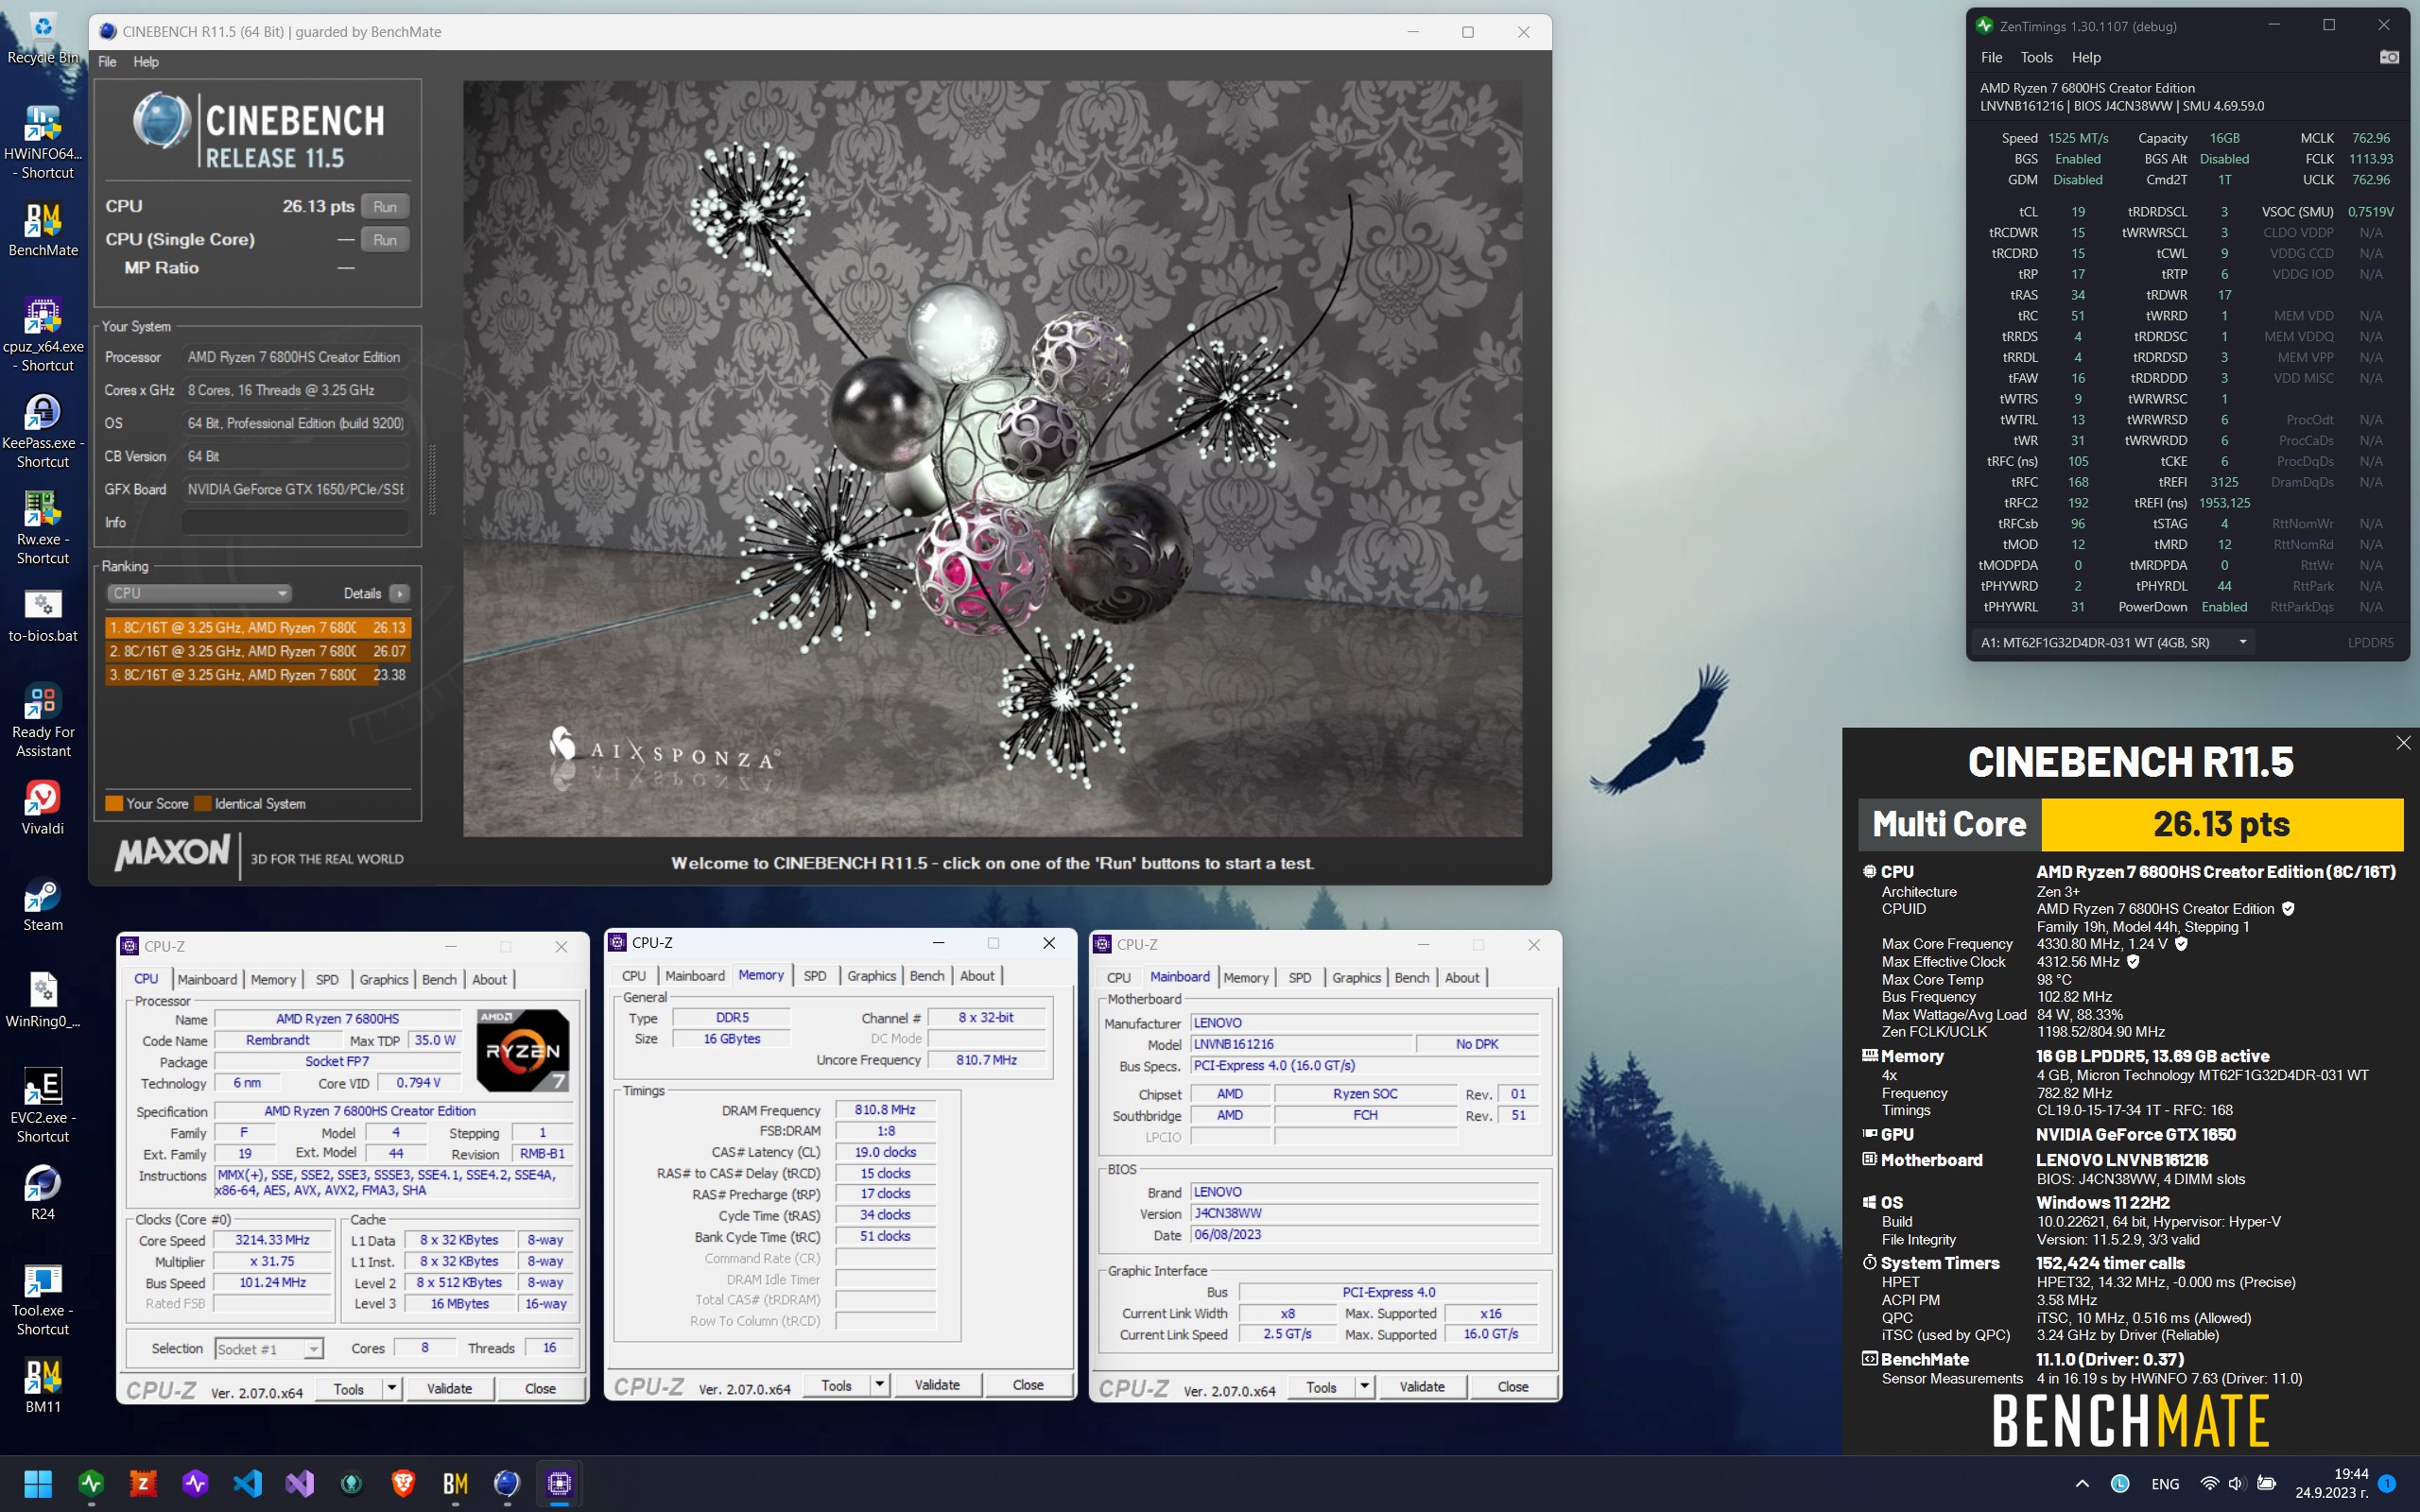The image size is (2420, 1512).
Task: Select the ranking entry scoring 26.07
Action: [x=258, y=651]
